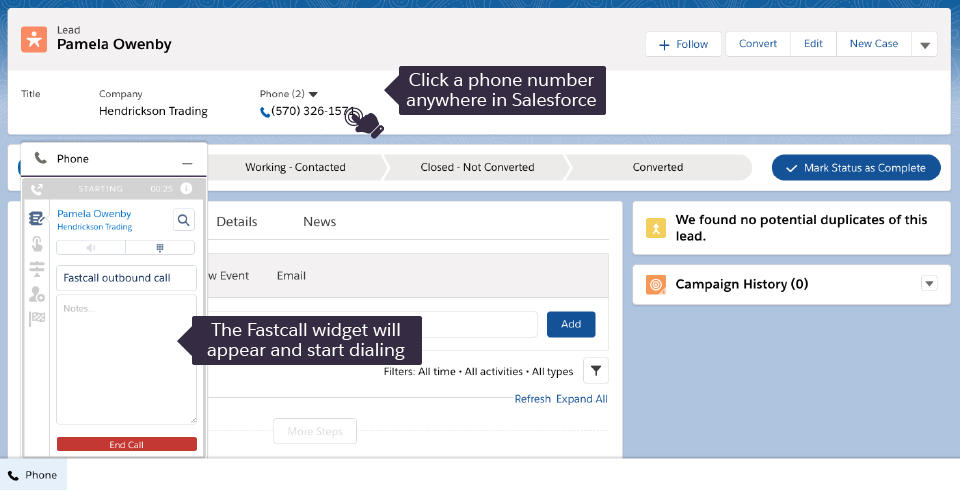
Task: Open more actions dropdown beside New Case
Action: tap(924, 44)
